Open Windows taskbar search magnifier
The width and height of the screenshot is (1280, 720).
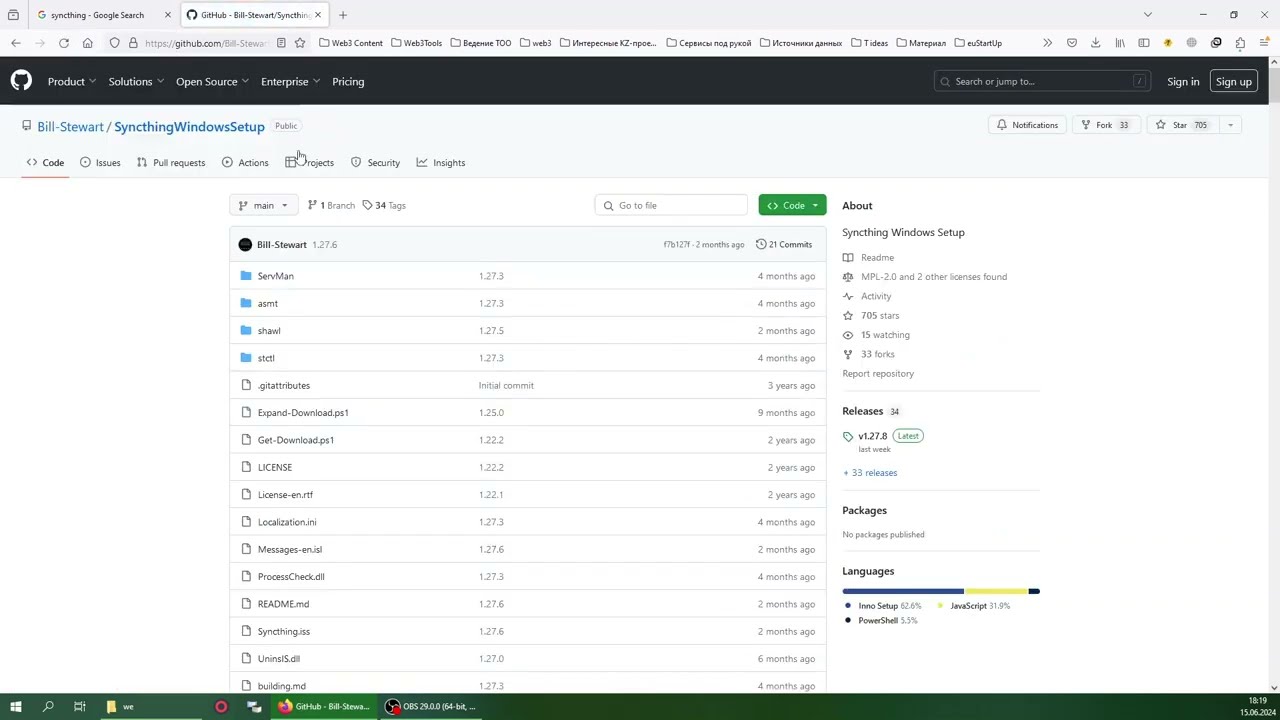(48, 707)
